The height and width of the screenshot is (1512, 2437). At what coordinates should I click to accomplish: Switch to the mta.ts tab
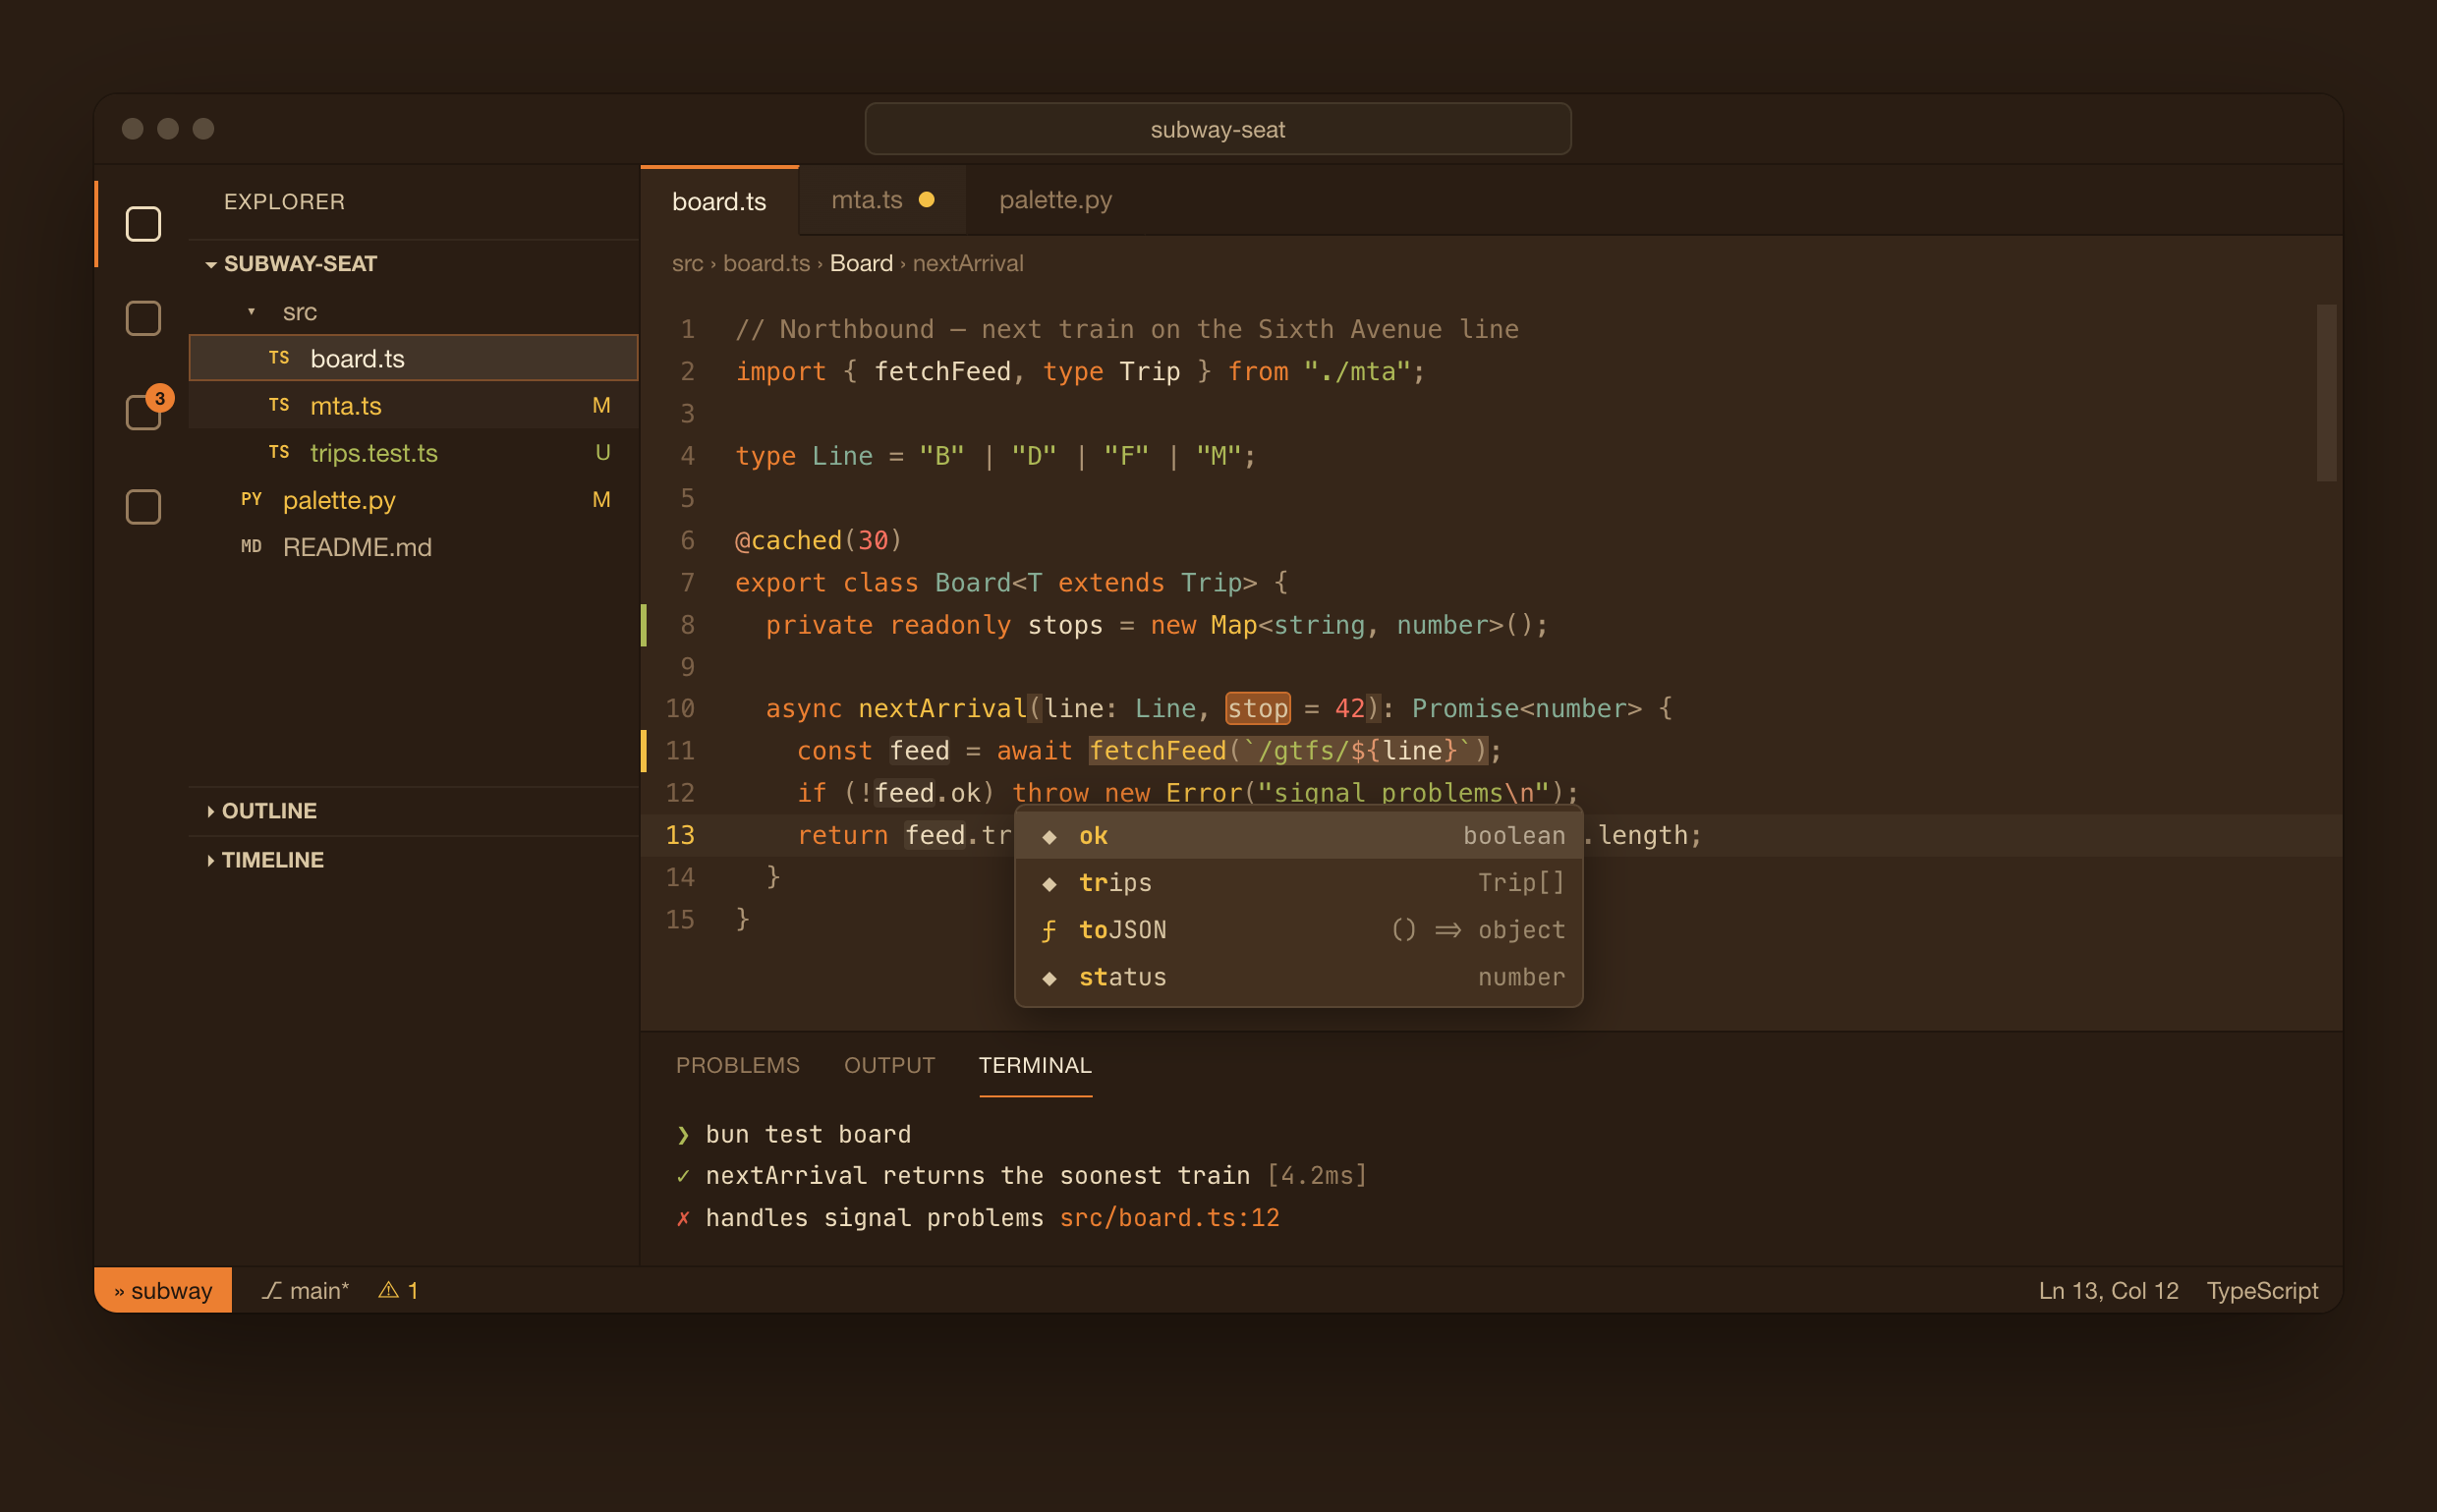coord(882,200)
